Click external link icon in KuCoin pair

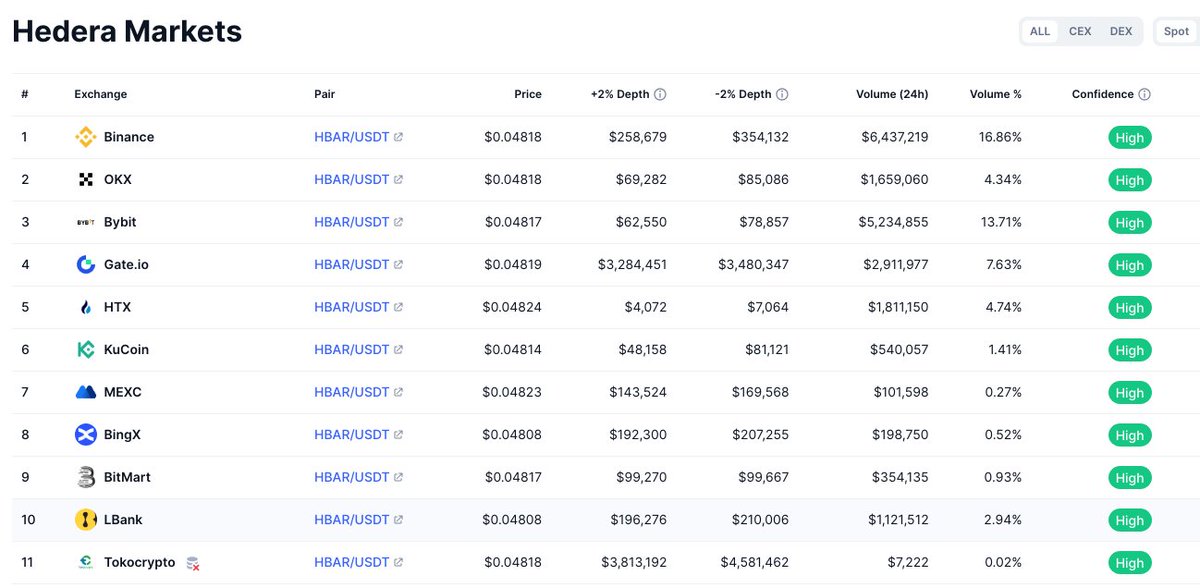(398, 350)
